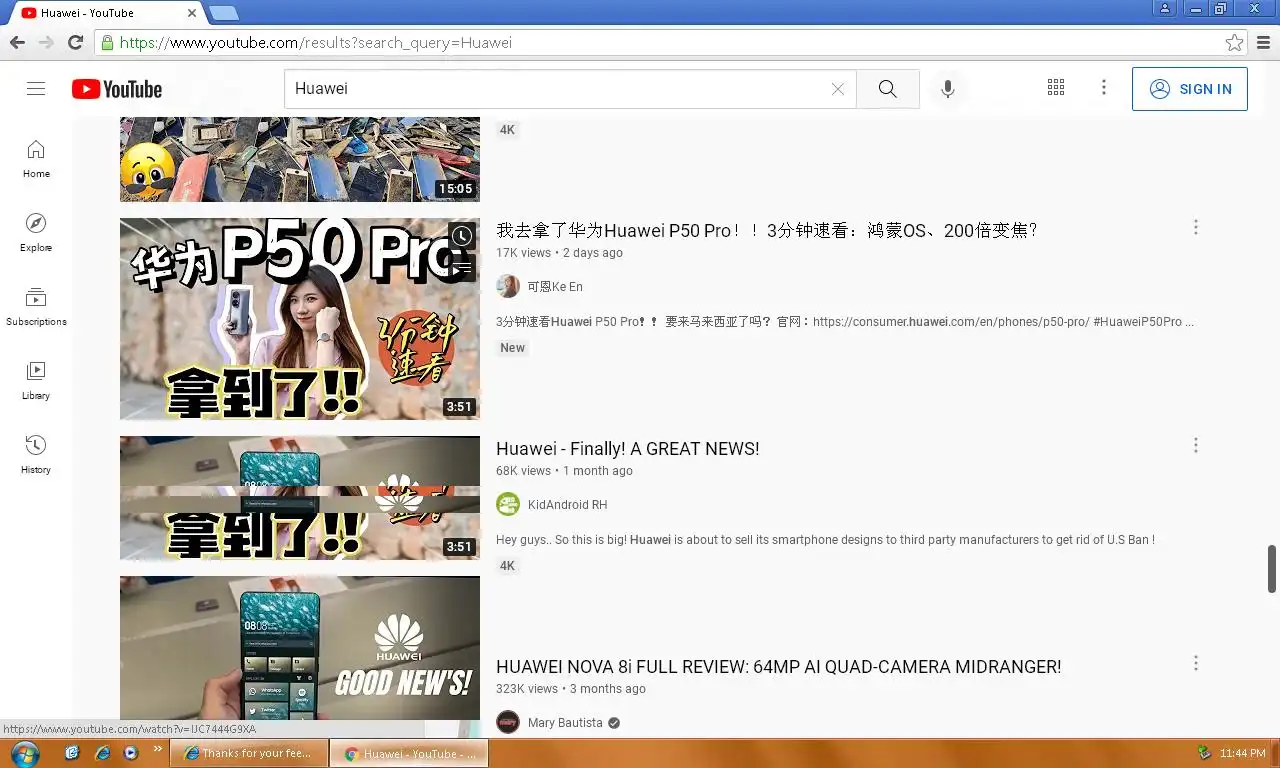The image size is (1280, 768).
Task: Open a new browser tab
Action: [224, 13]
